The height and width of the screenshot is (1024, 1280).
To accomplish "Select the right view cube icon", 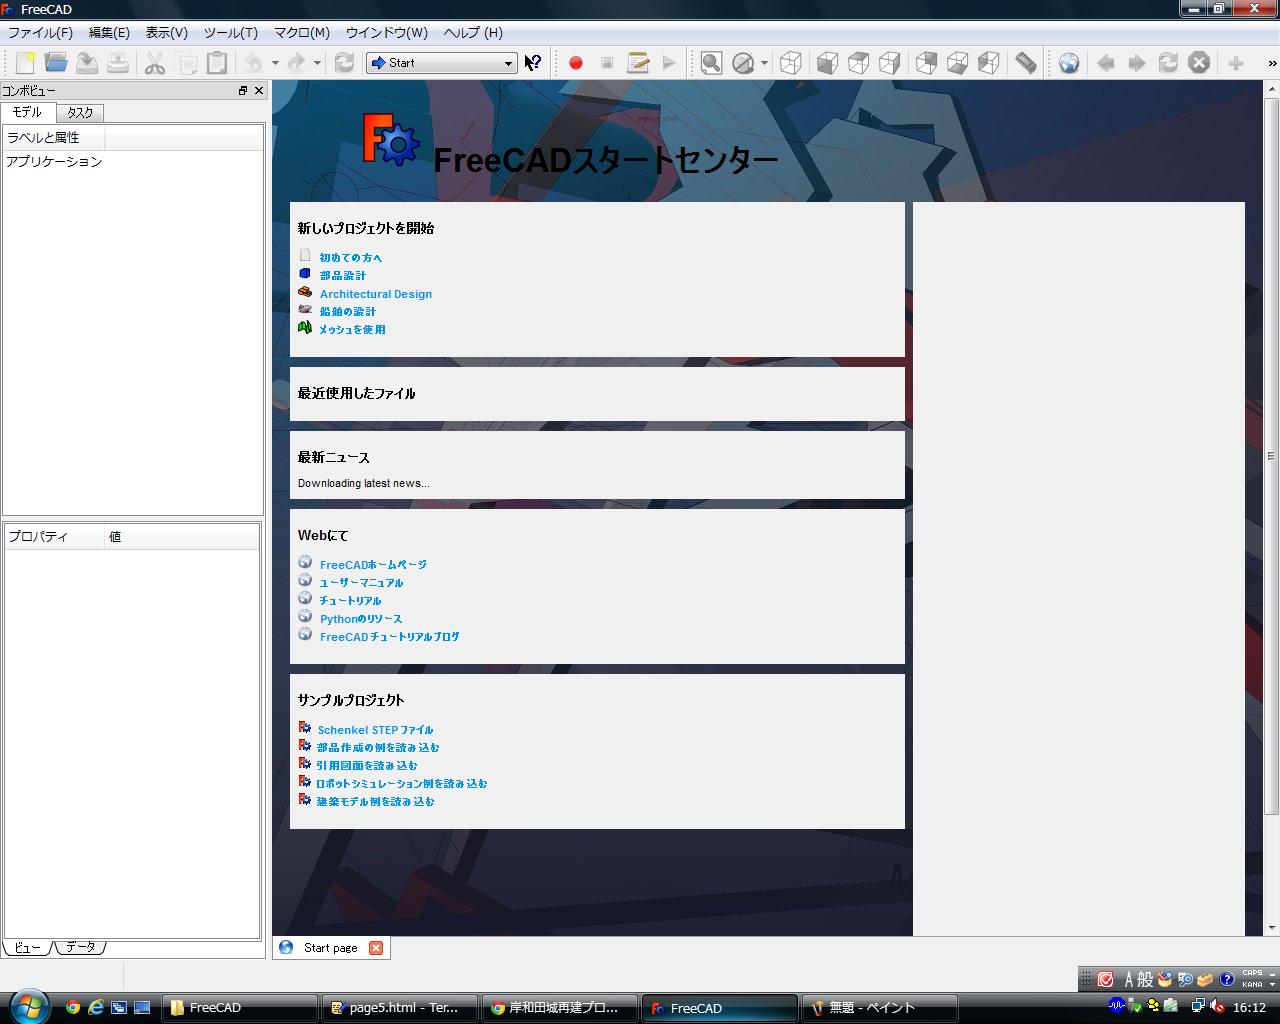I will pos(889,63).
